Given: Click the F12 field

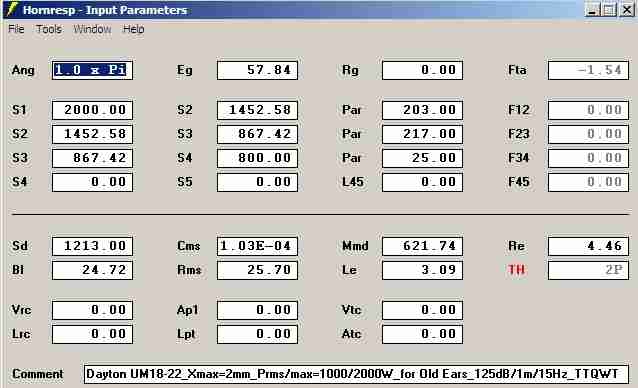Looking at the screenshot, I should tap(588, 110).
